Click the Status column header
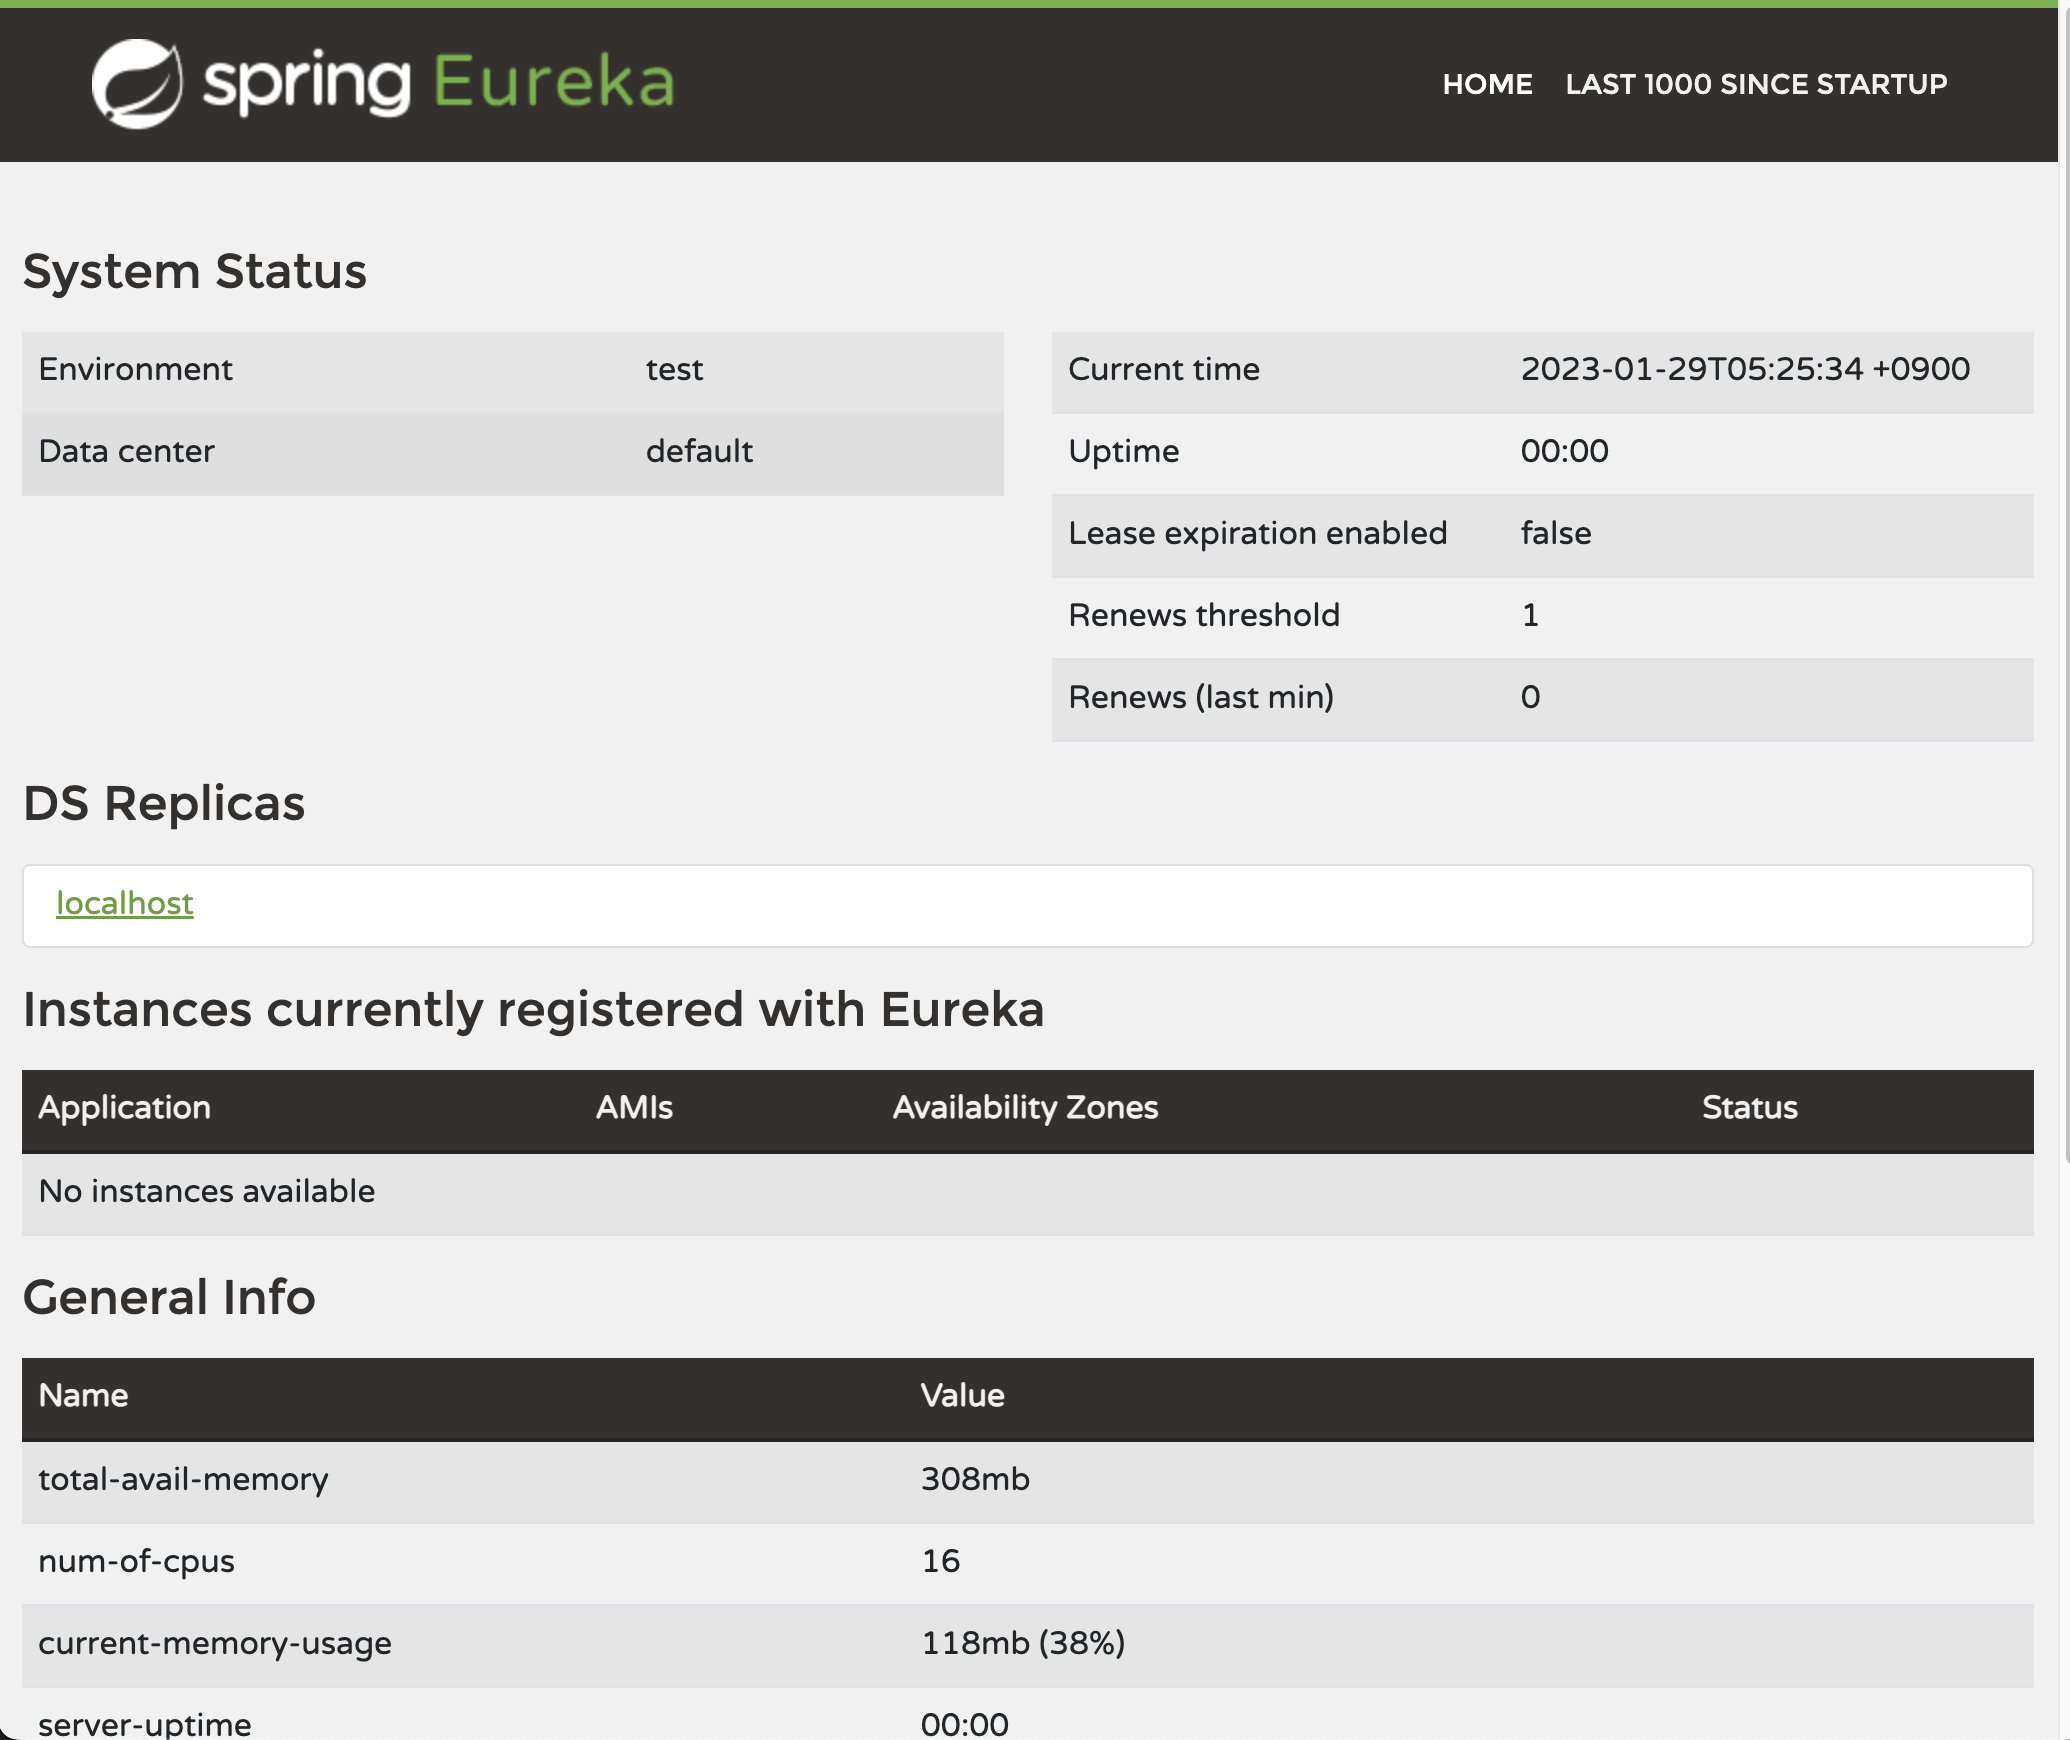This screenshot has width=2070, height=1740. pyautogui.click(x=1749, y=1108)
